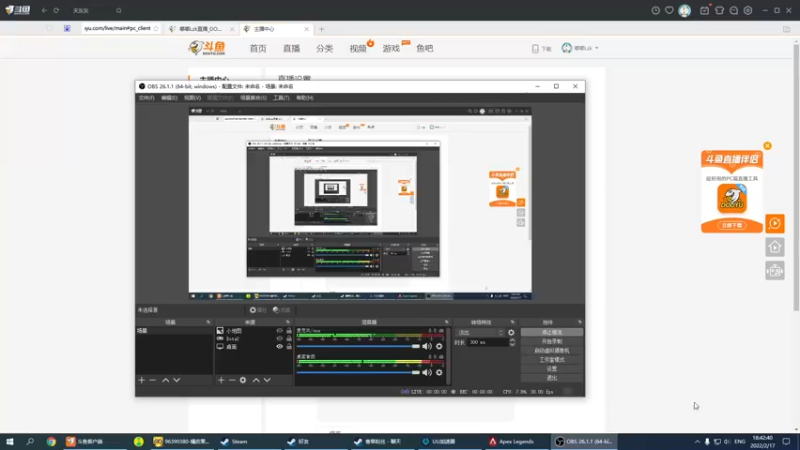Move source up in OBS sources panel

point(256,380)
